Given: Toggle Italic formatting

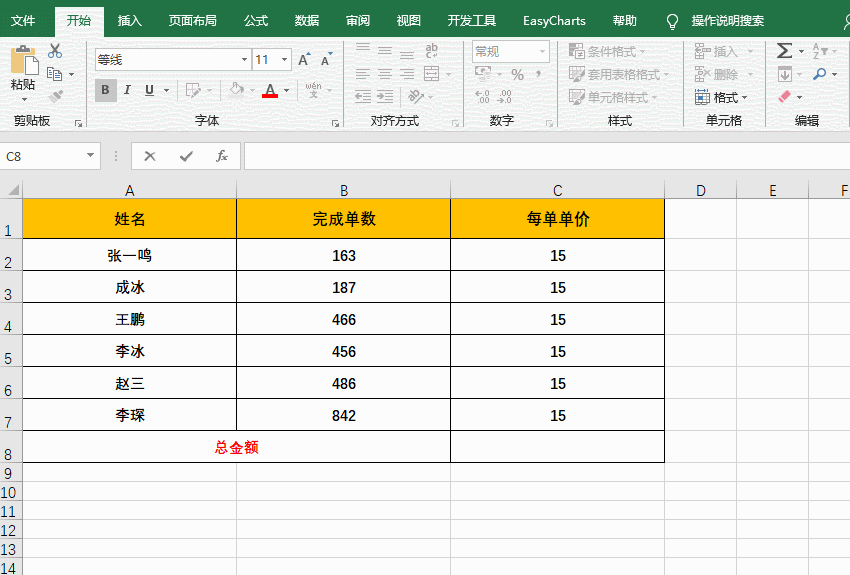Looking at the screenshot, I should pos(129,90).
